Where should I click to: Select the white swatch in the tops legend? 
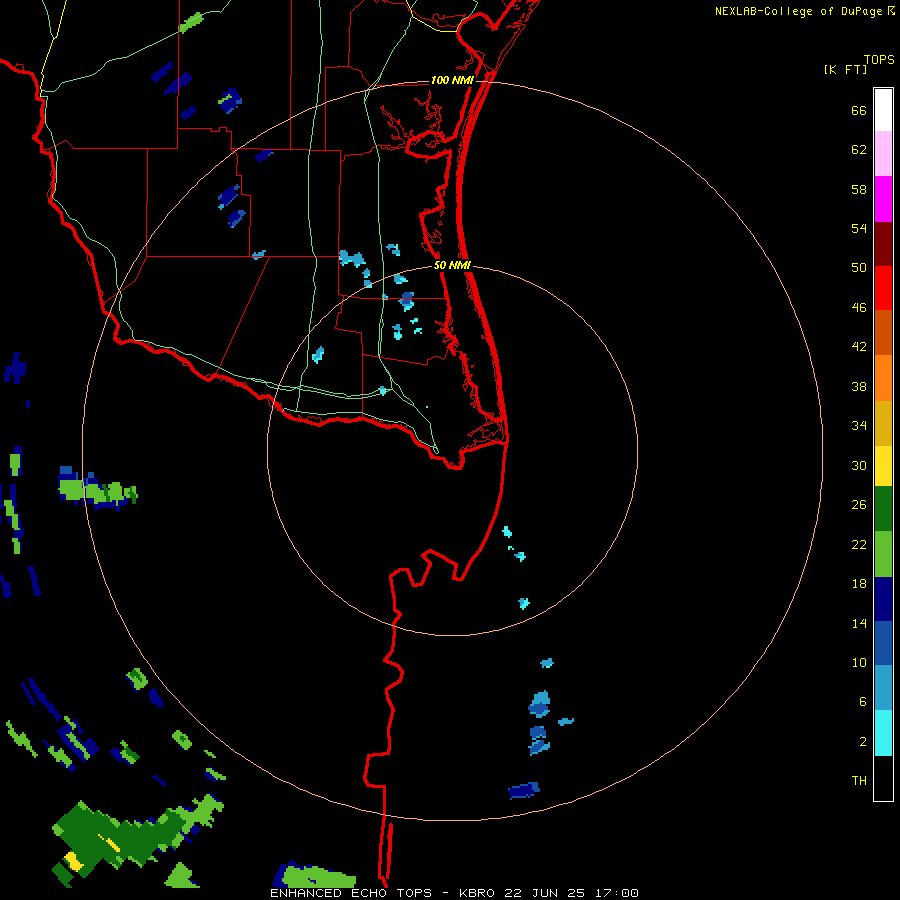click(x=883, y=110)
